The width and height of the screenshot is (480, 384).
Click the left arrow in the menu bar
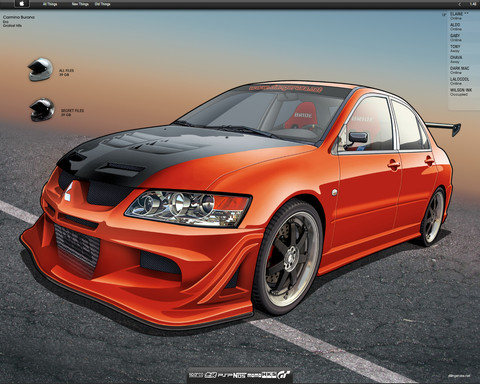[459, 4]
